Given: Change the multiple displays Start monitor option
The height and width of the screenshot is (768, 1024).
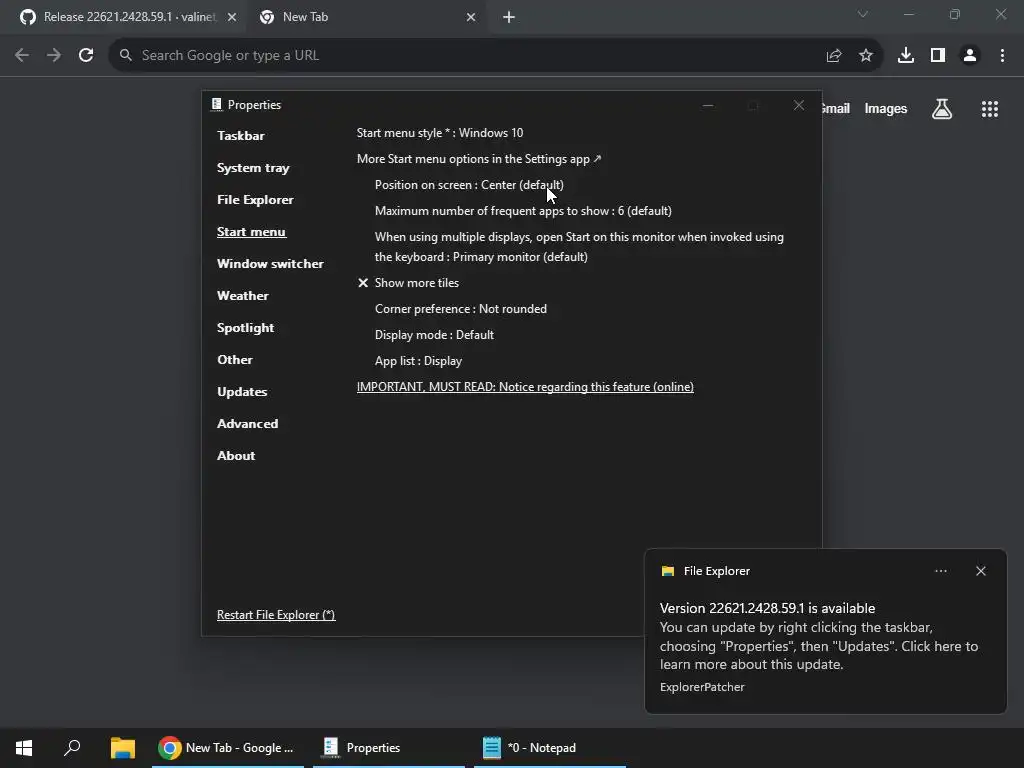Looking at the screenshot, I should point(579,247).
